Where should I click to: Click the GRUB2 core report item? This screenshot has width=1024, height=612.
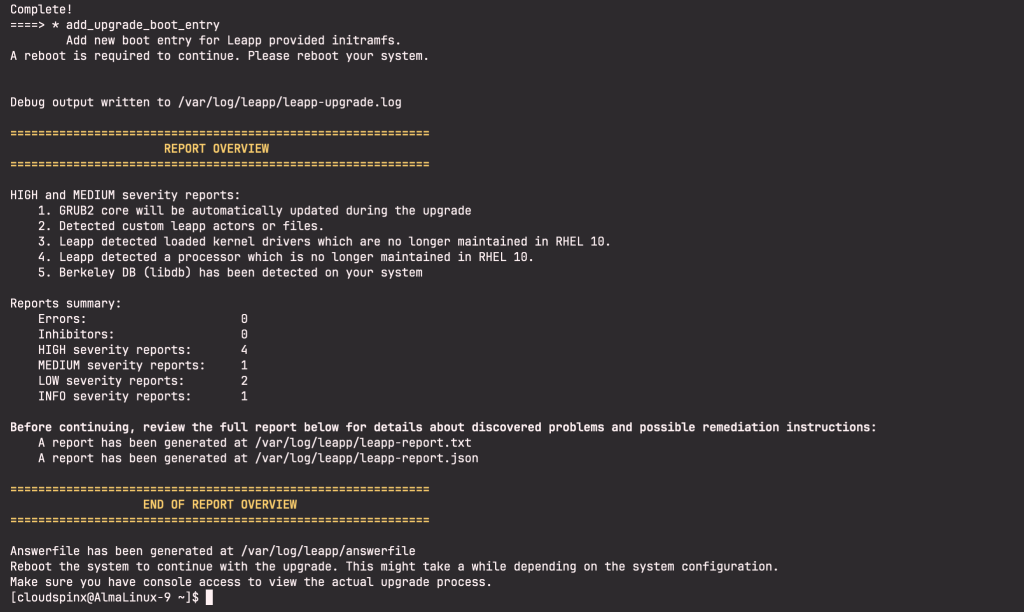coord(255,211)
